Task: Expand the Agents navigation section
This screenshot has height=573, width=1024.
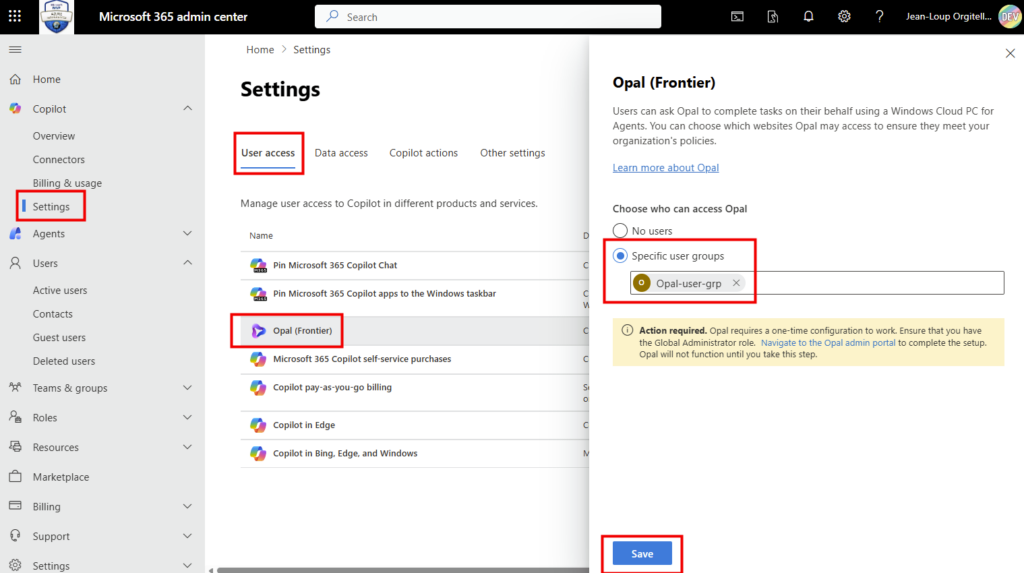Action: point(187,234)
